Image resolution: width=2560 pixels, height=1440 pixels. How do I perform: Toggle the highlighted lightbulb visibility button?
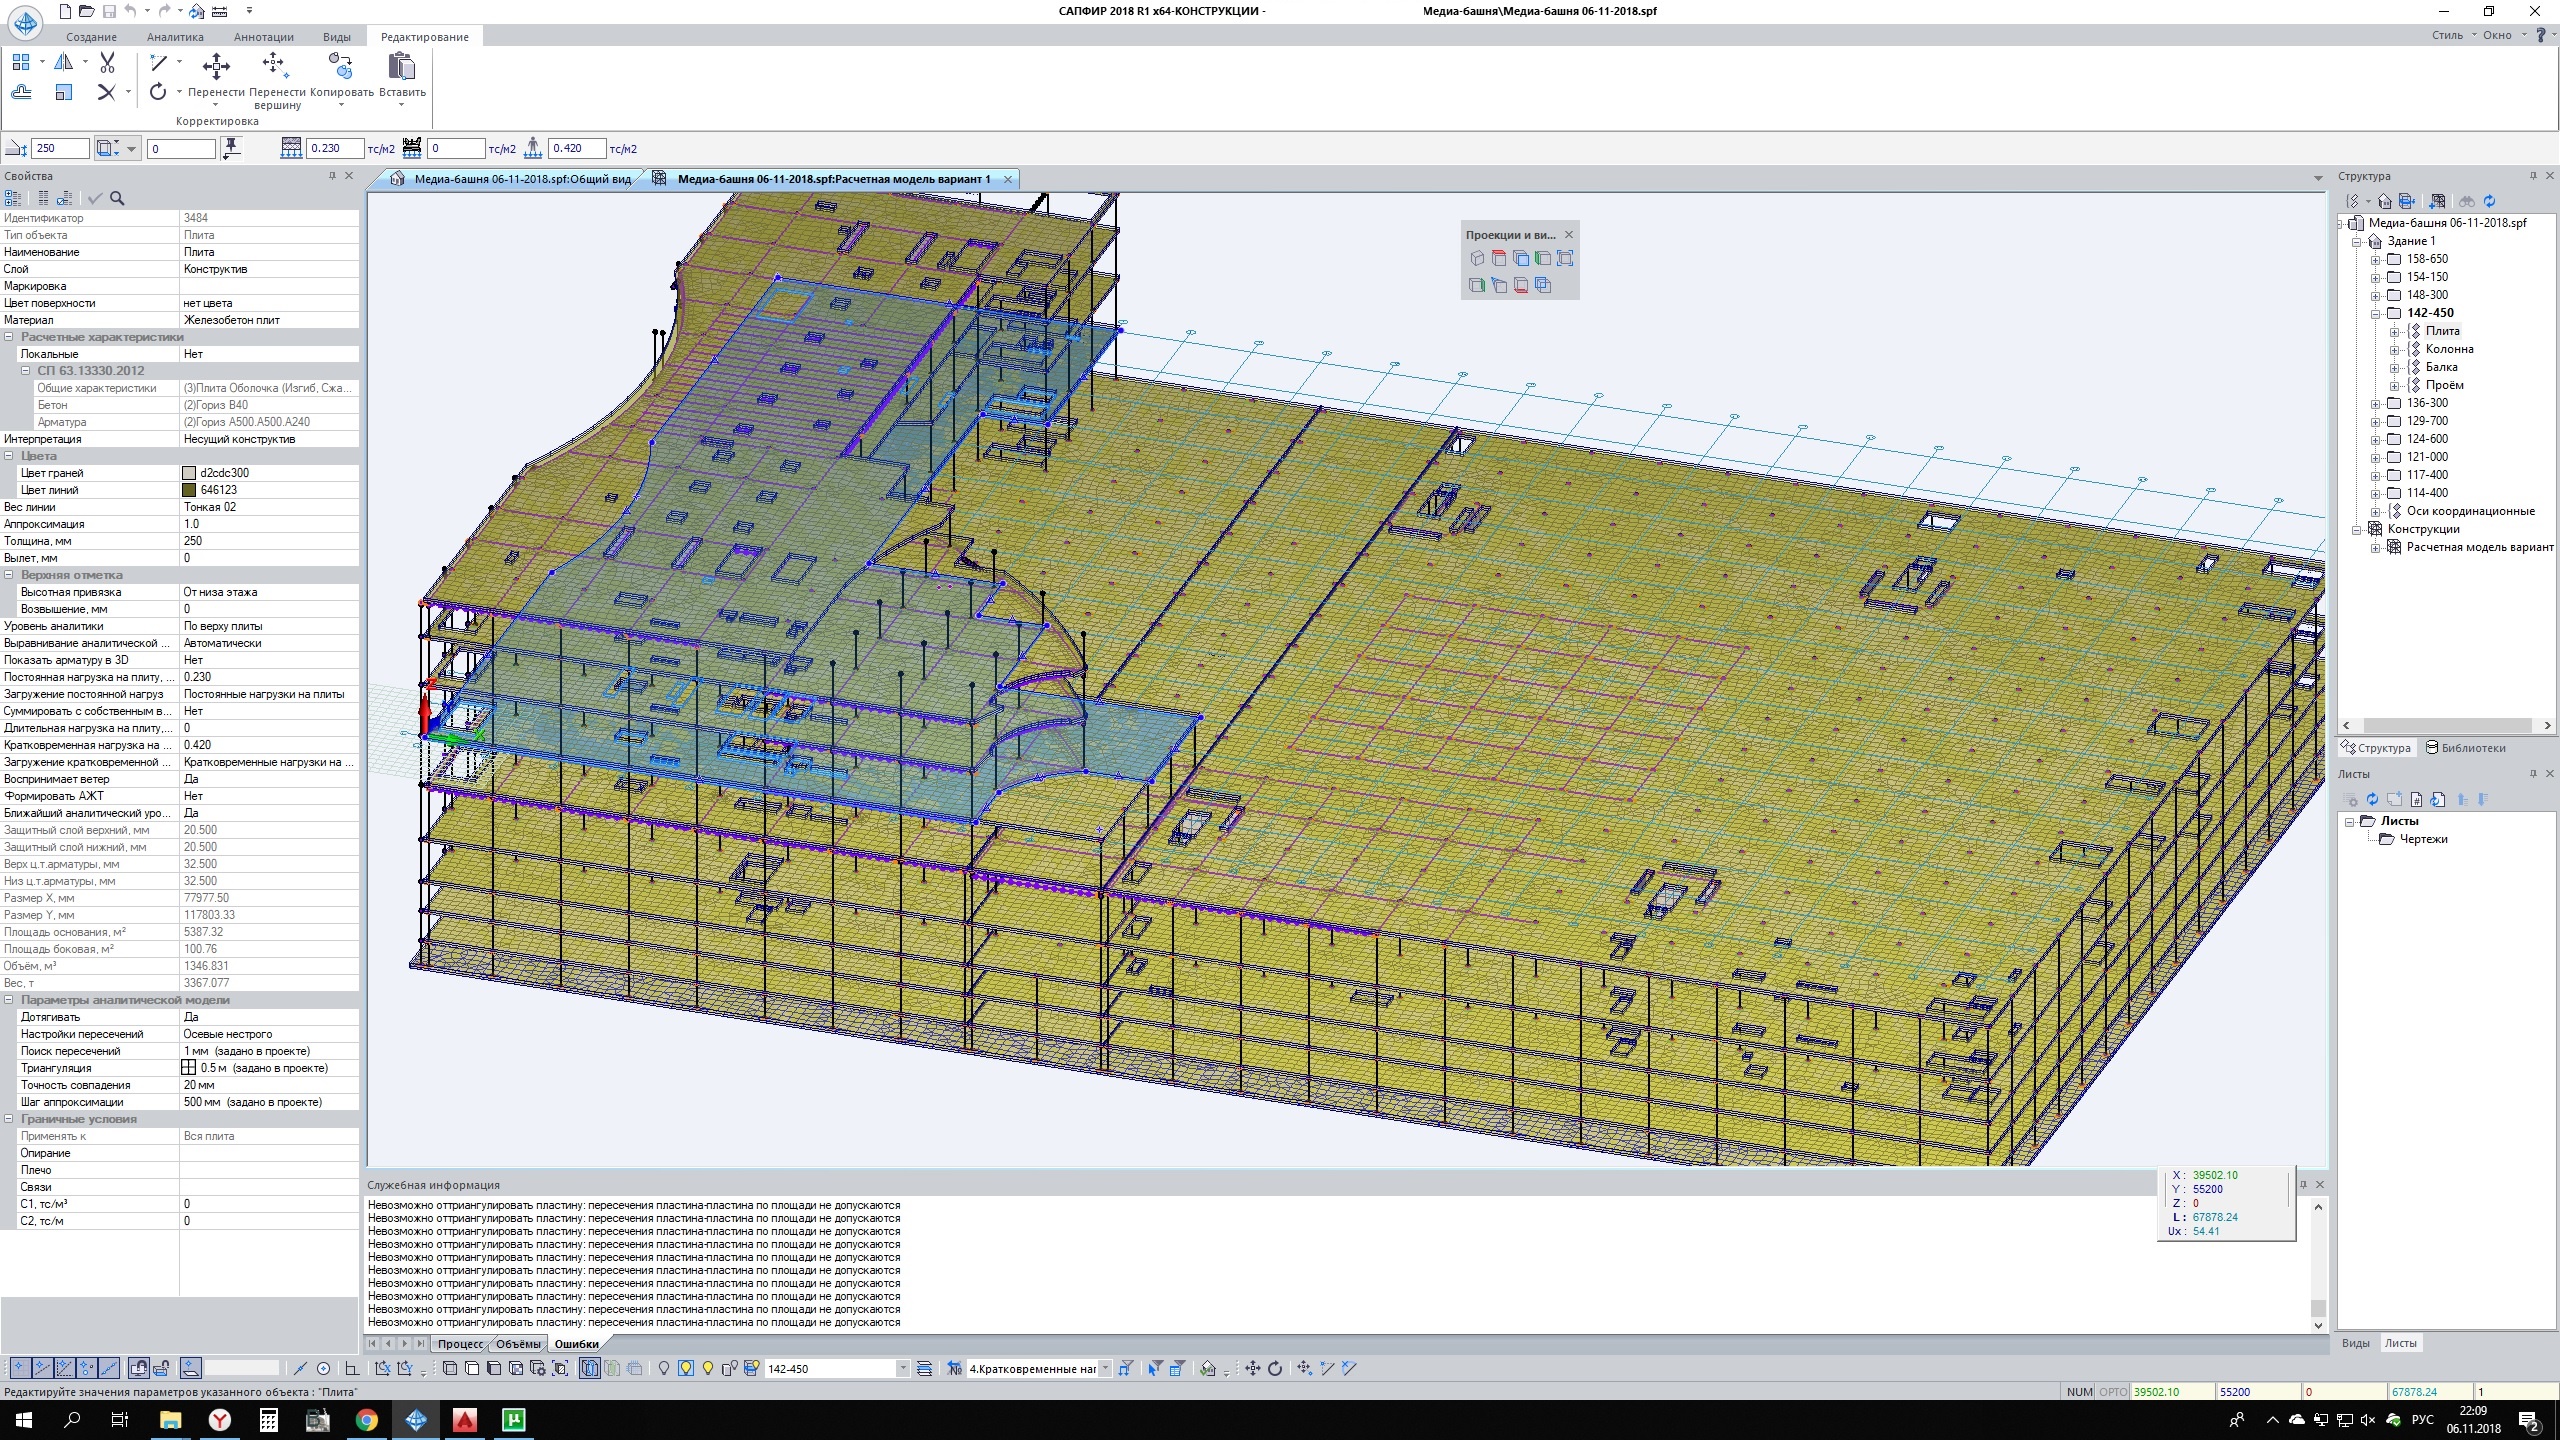click(x=686, y=1369)
